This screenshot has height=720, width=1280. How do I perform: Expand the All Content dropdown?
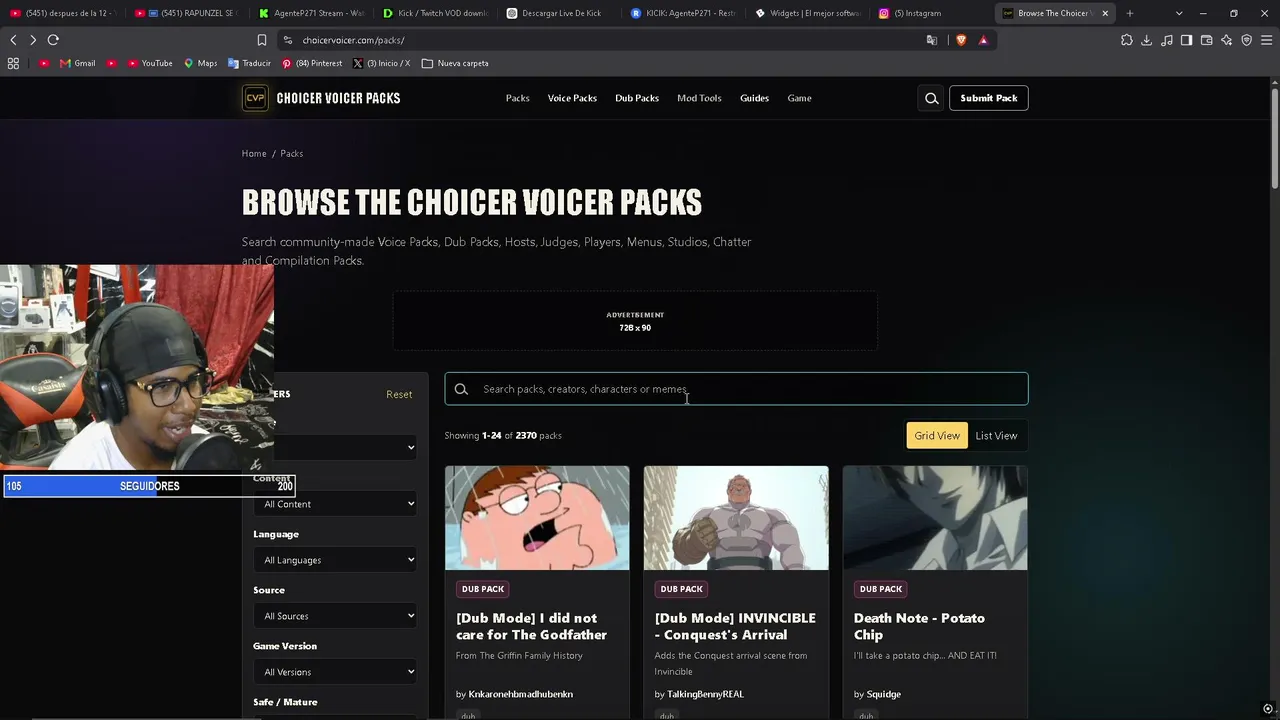(x=335, y=504)
